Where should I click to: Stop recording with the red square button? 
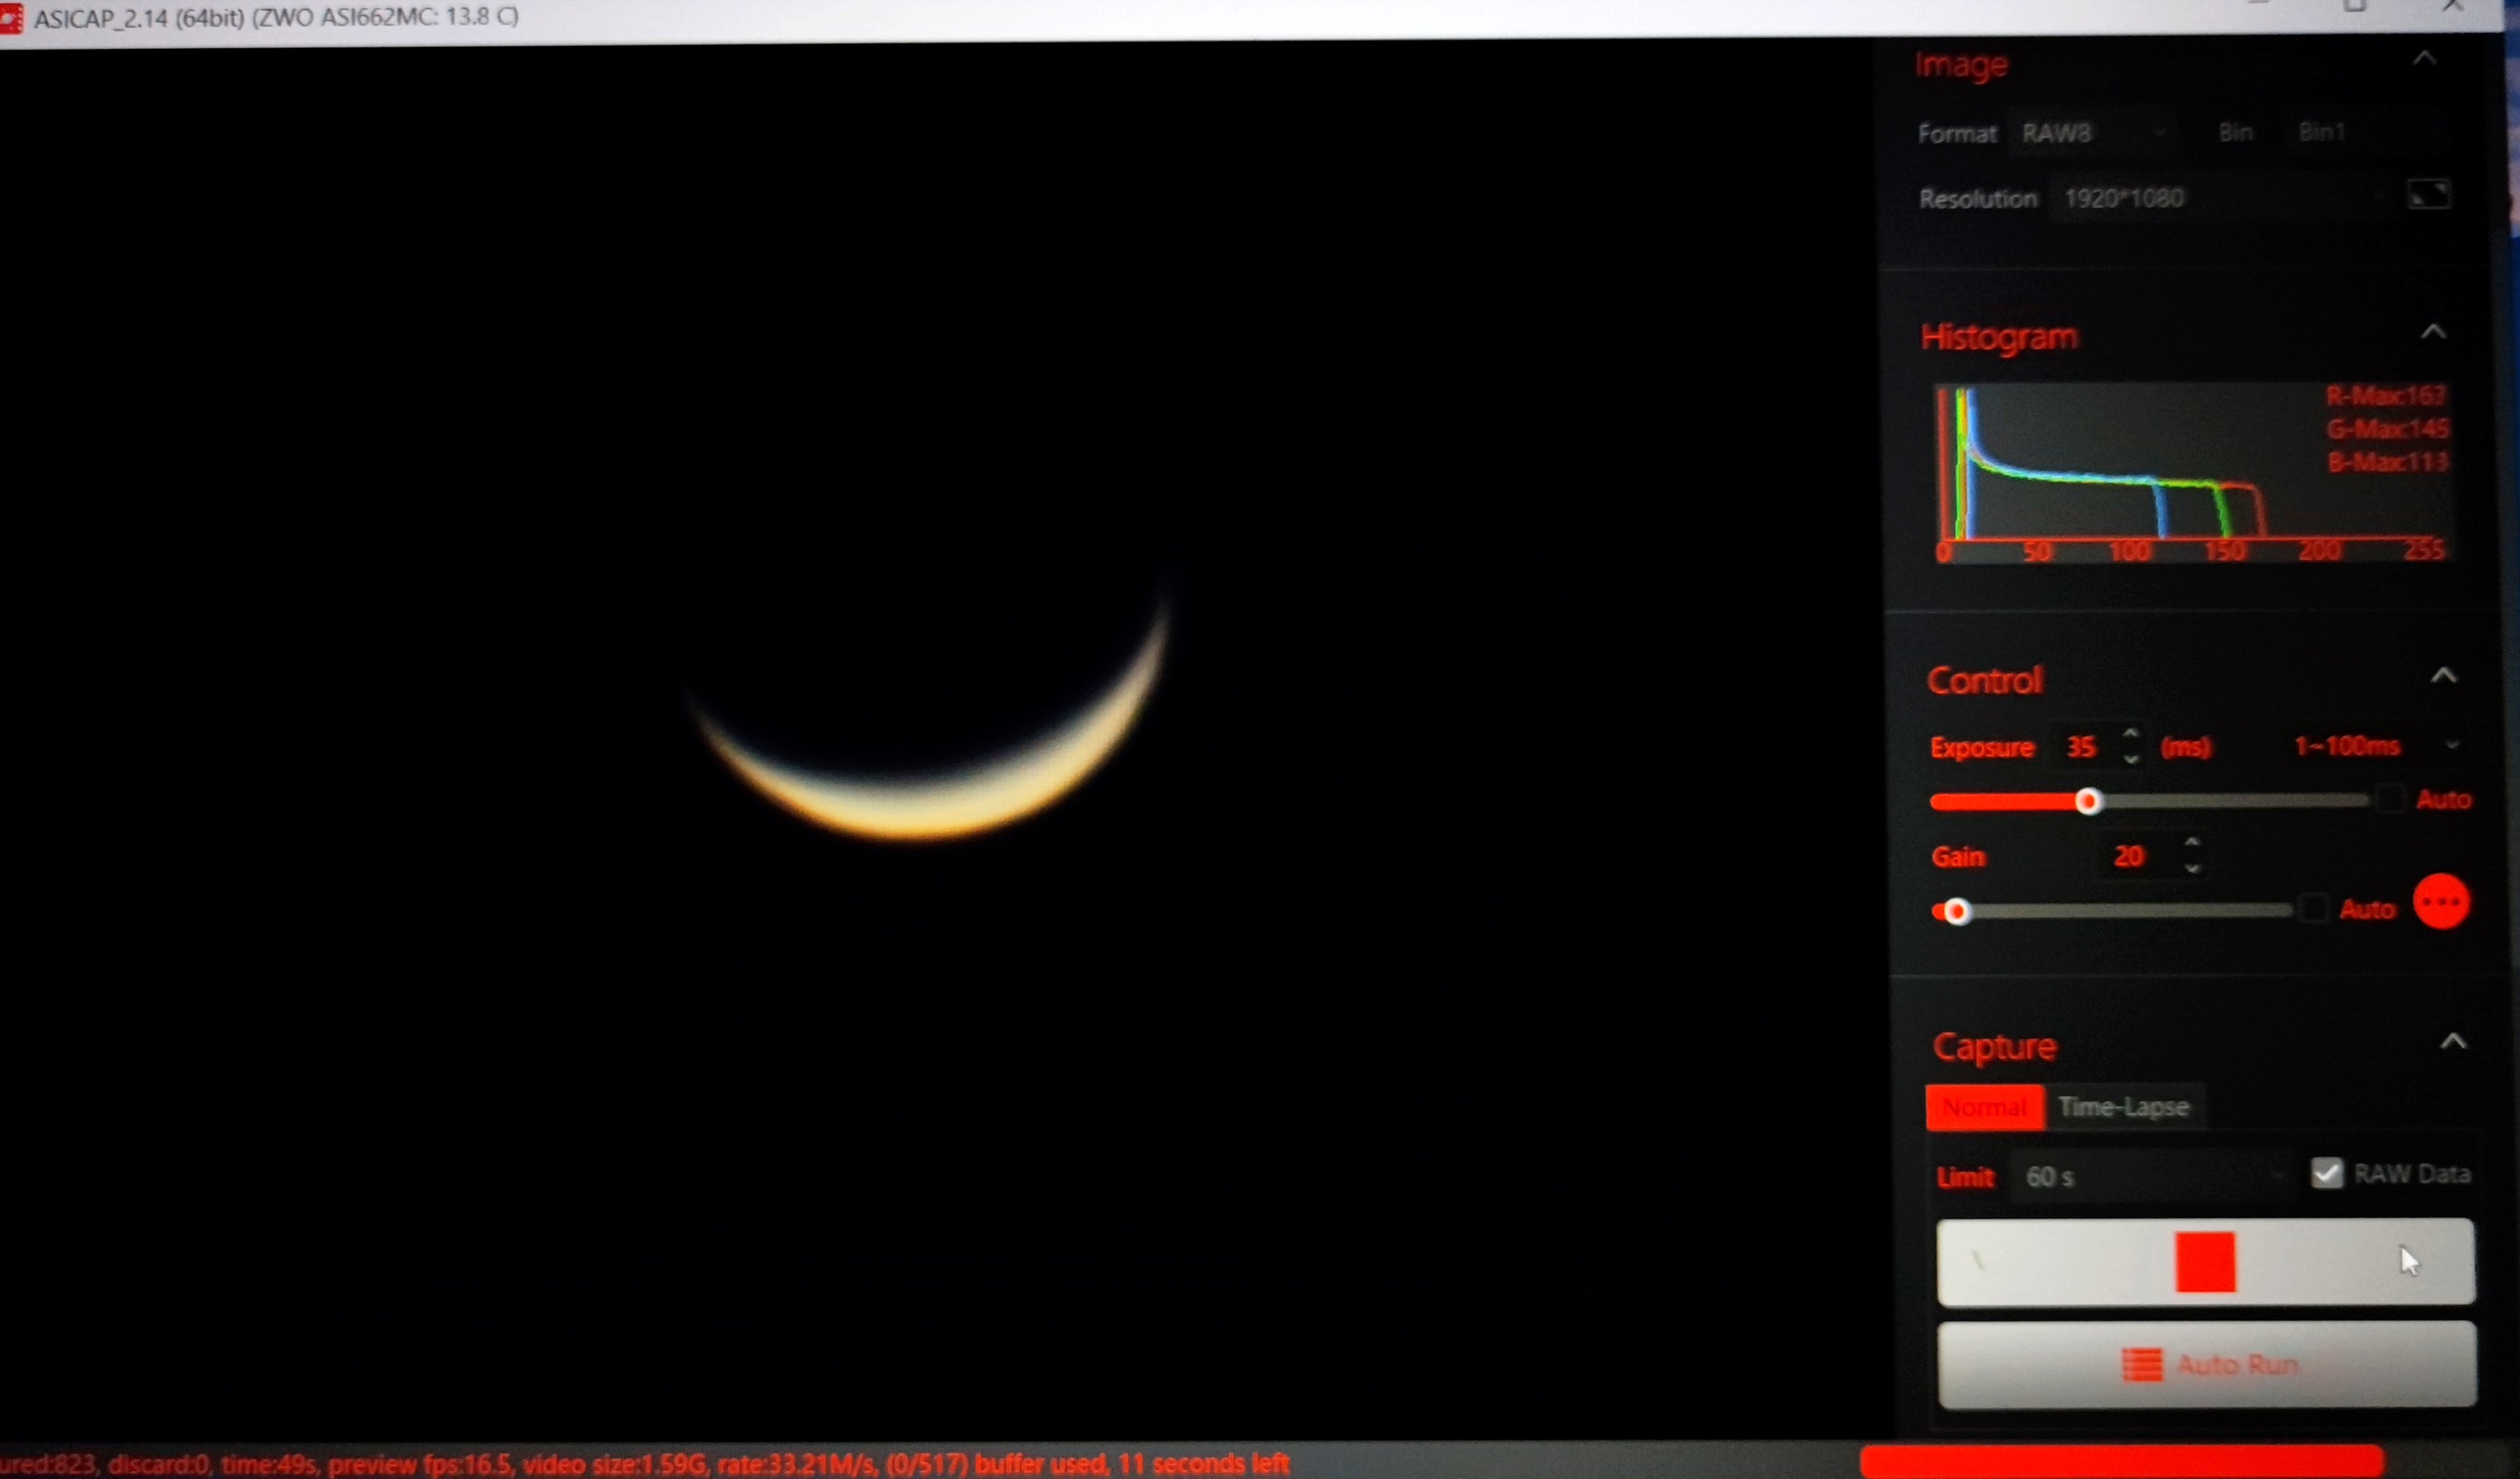coord(2205,1262)
